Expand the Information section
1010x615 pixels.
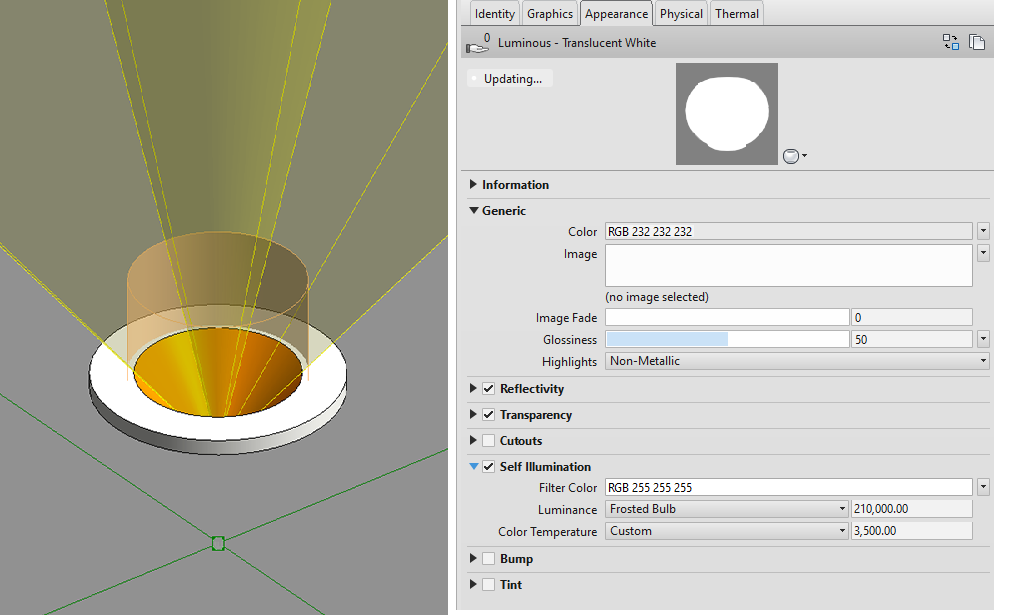click(473, 184)
